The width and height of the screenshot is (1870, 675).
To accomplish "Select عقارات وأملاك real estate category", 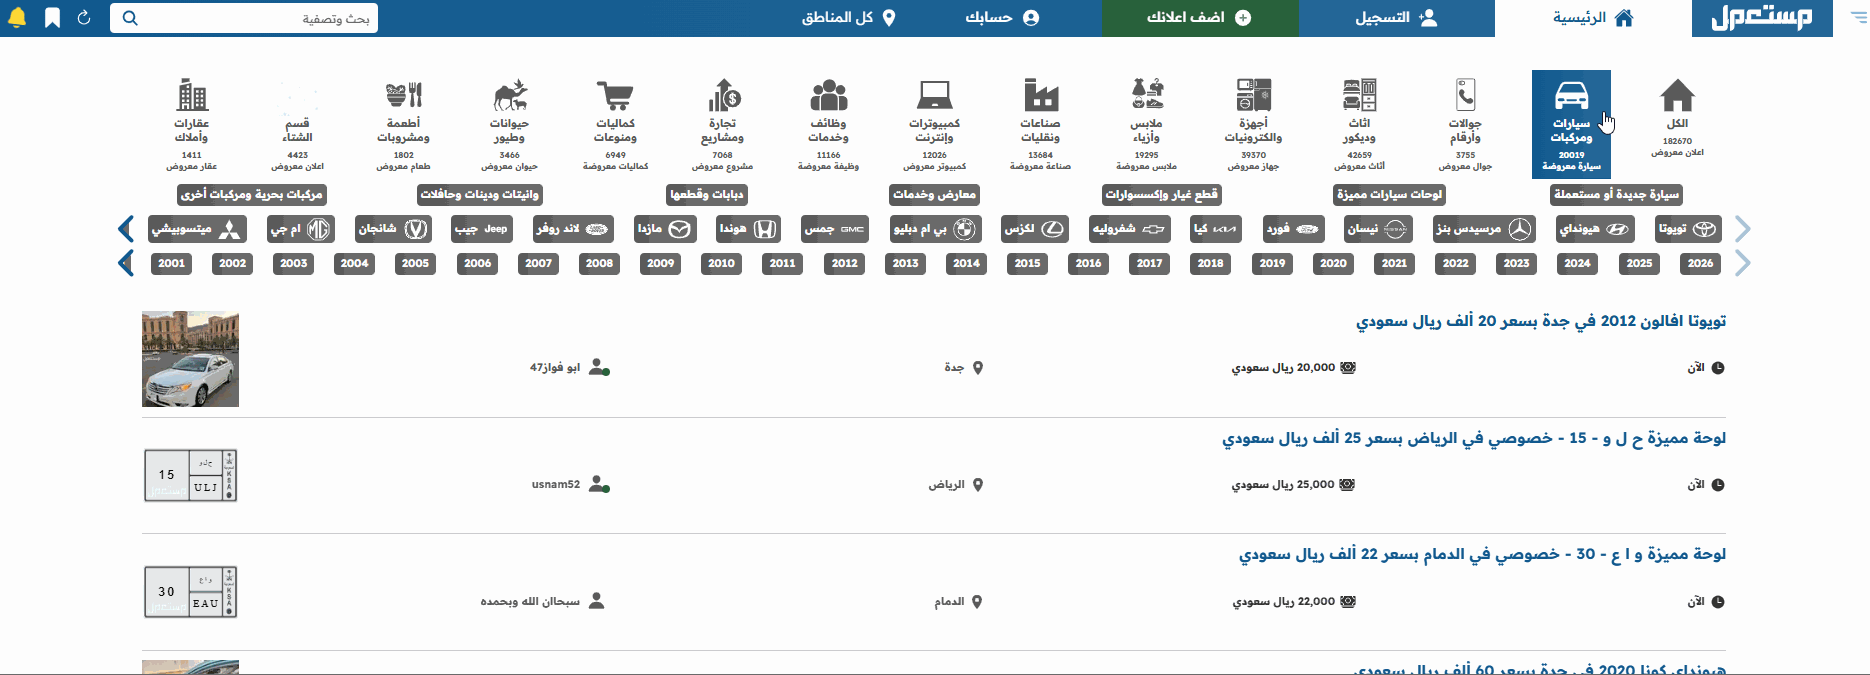I will [191, 124].
